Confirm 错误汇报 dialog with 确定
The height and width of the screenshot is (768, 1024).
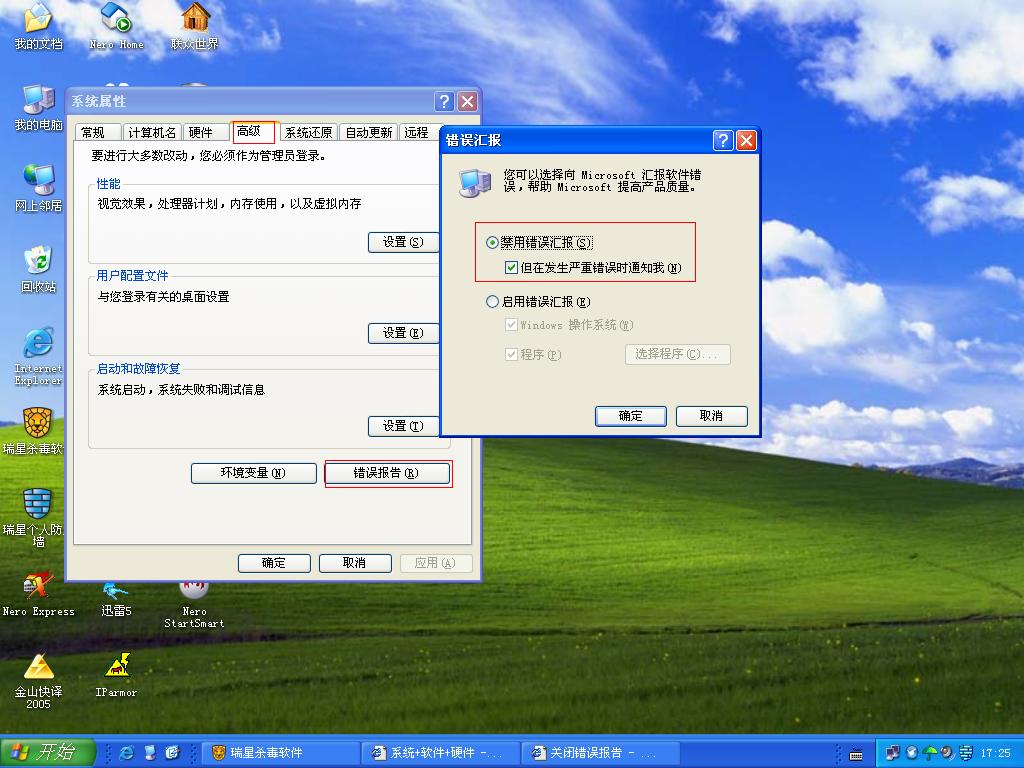point(630,416)
